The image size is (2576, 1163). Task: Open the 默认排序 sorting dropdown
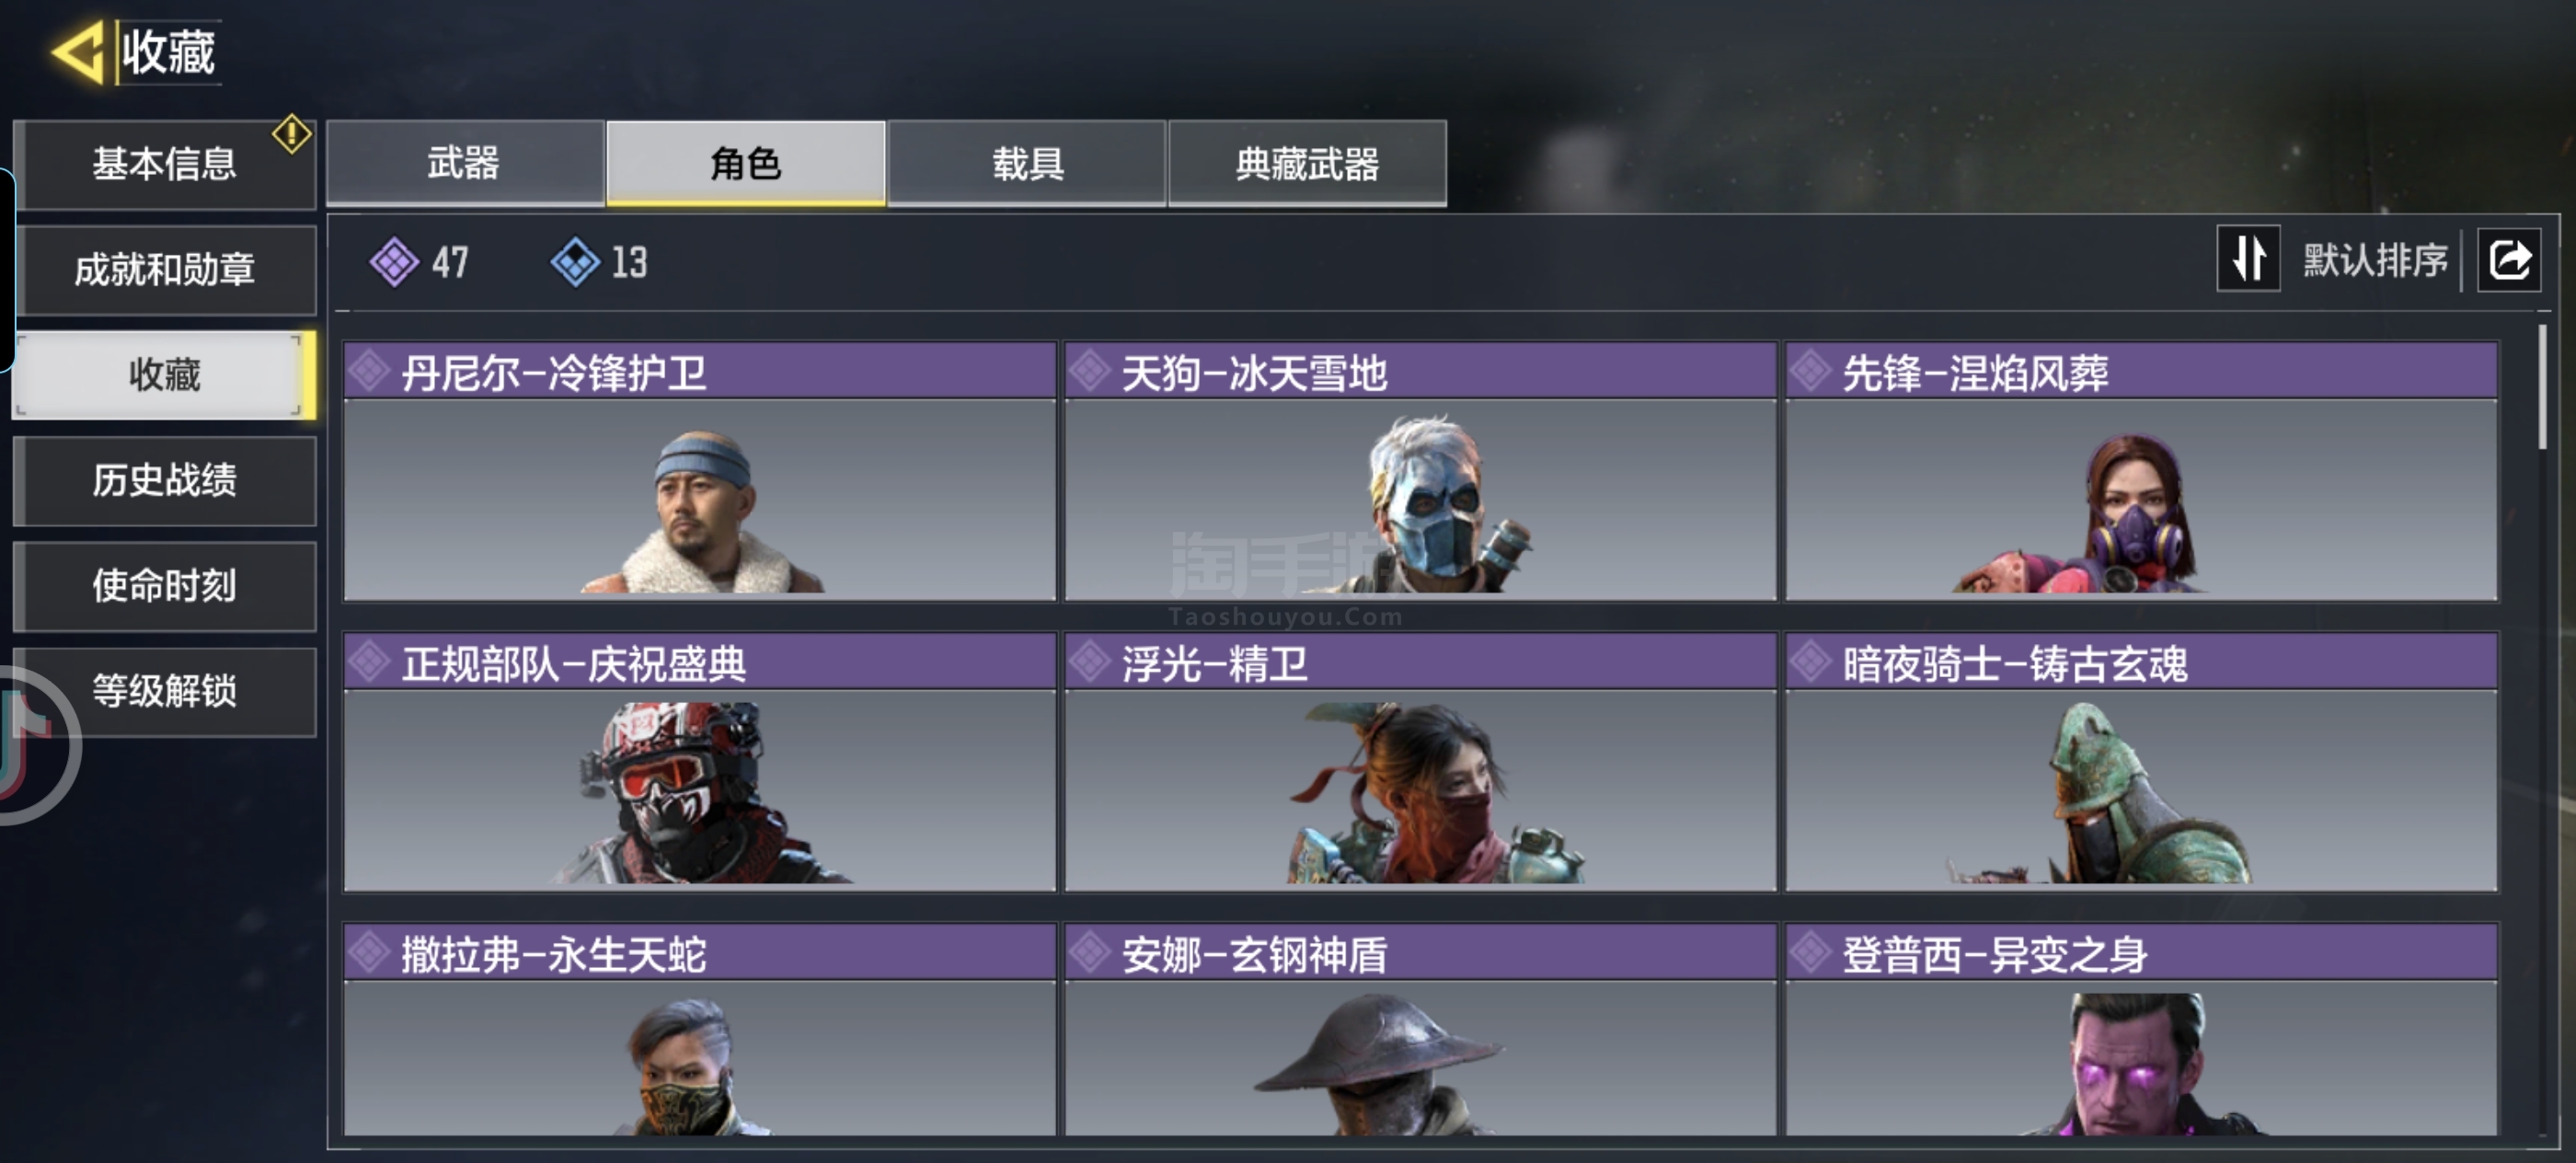coord(2375,260)
